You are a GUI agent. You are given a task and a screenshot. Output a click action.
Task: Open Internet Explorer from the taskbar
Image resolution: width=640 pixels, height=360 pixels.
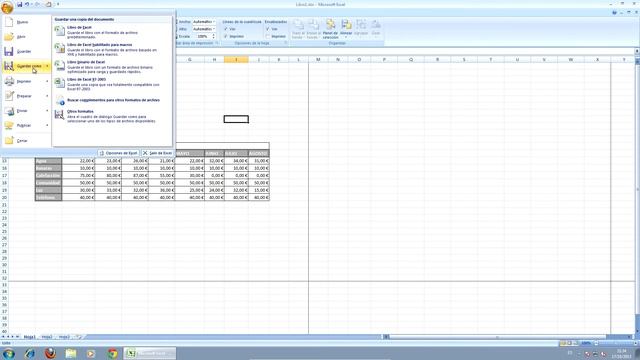pyautogui.click(x=29, y=353)
